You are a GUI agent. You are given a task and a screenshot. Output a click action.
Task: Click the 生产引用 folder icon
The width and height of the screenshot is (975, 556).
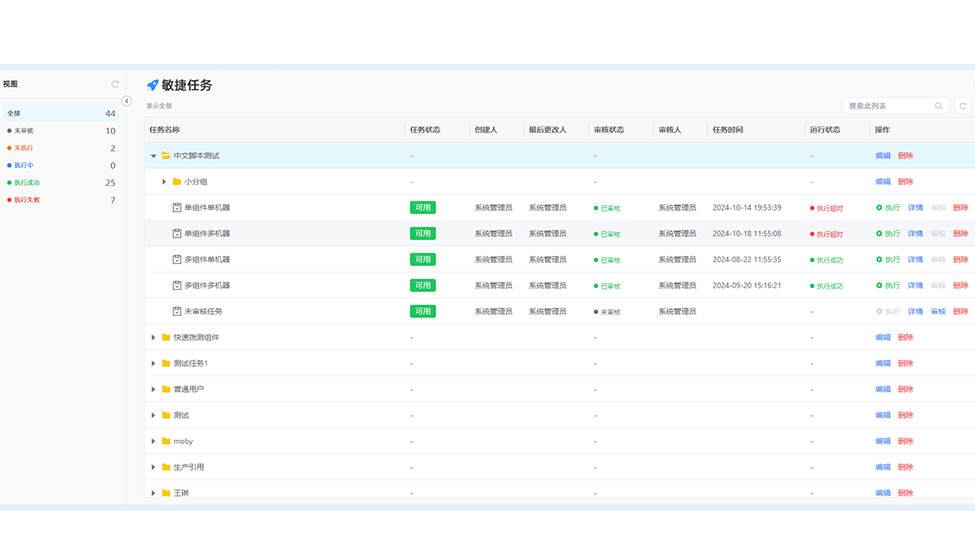[x=166, y=467]
